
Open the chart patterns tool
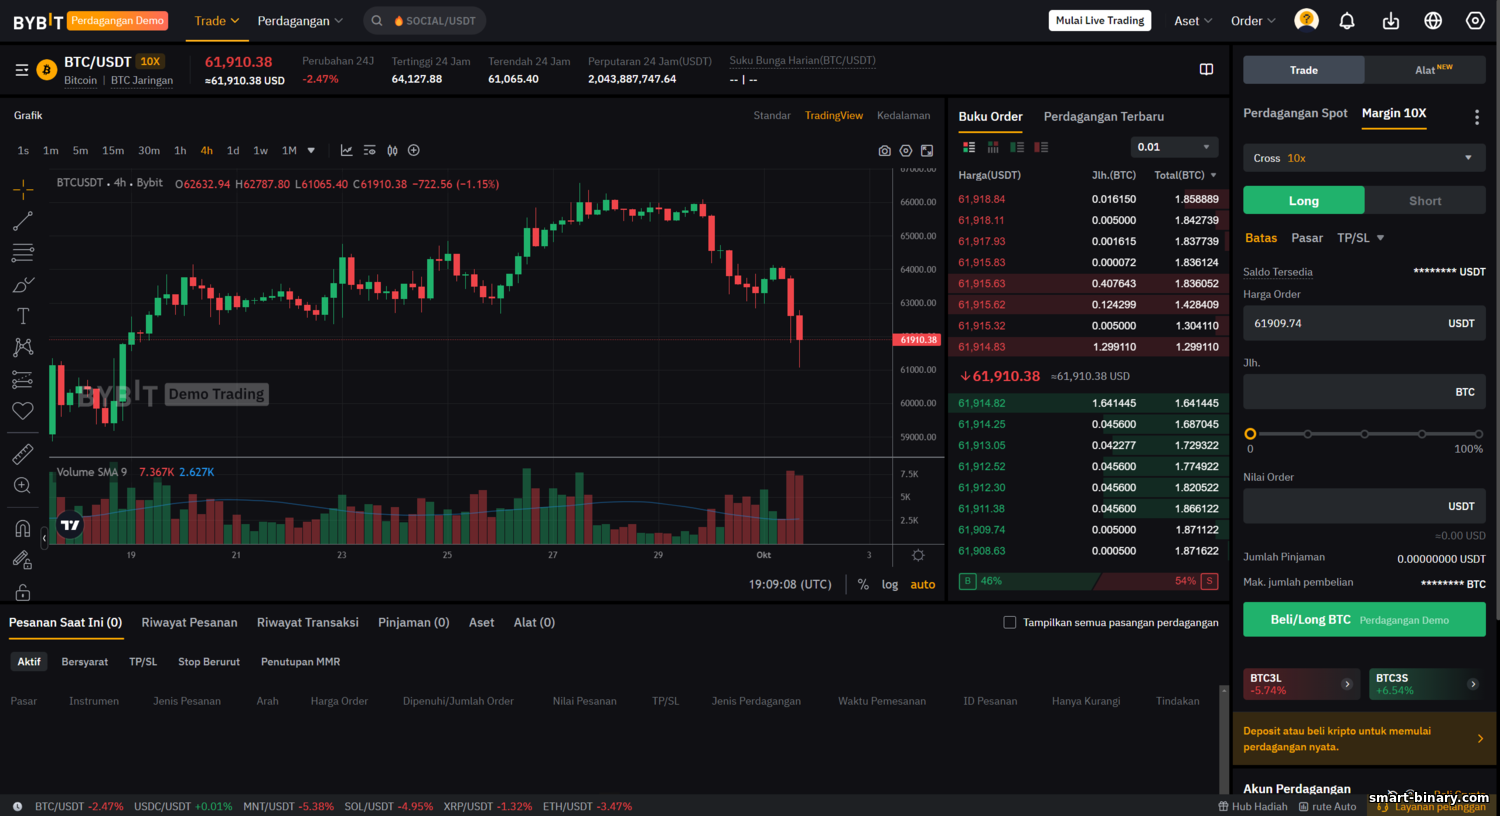[x=23, y=347]
